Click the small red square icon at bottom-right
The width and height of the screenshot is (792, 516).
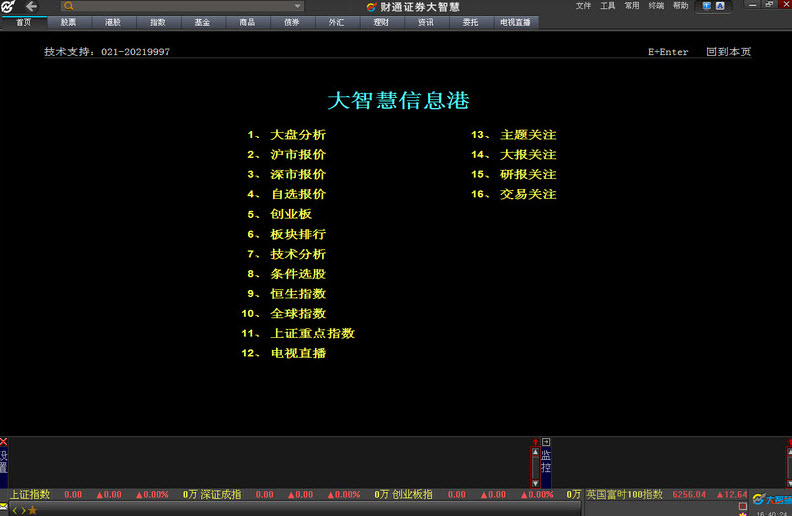(742, 506)
